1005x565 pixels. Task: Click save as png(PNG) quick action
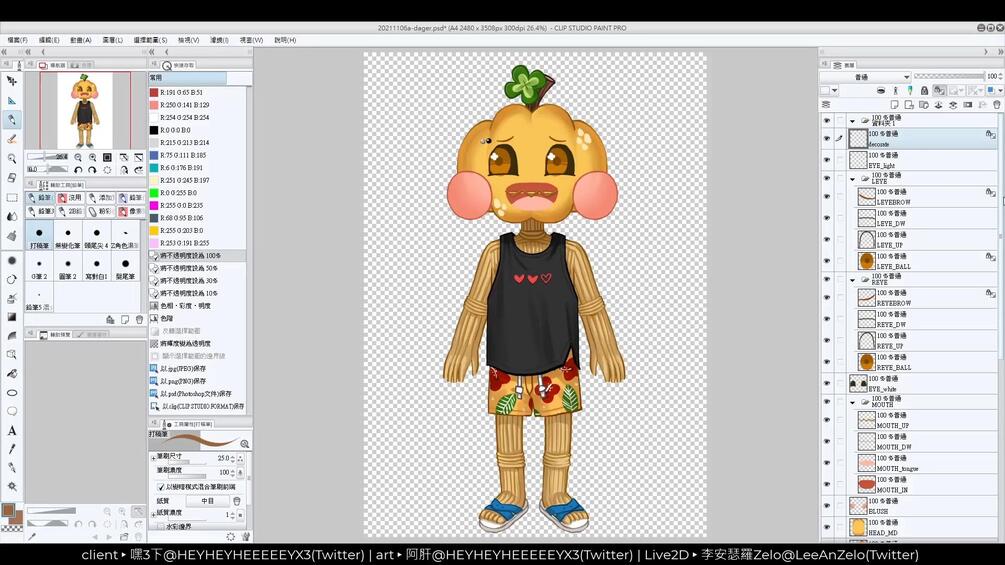pyautogui.click(x=197, y=381)
